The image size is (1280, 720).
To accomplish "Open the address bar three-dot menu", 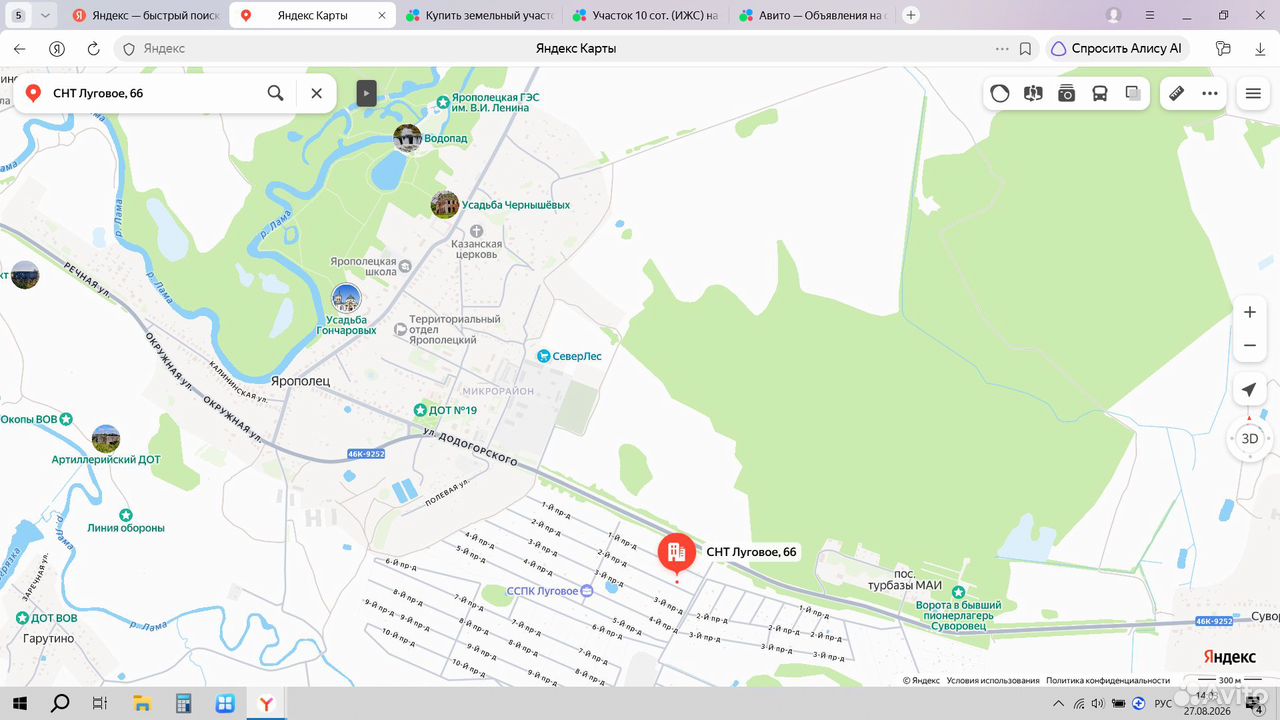I will (1002, 48).
